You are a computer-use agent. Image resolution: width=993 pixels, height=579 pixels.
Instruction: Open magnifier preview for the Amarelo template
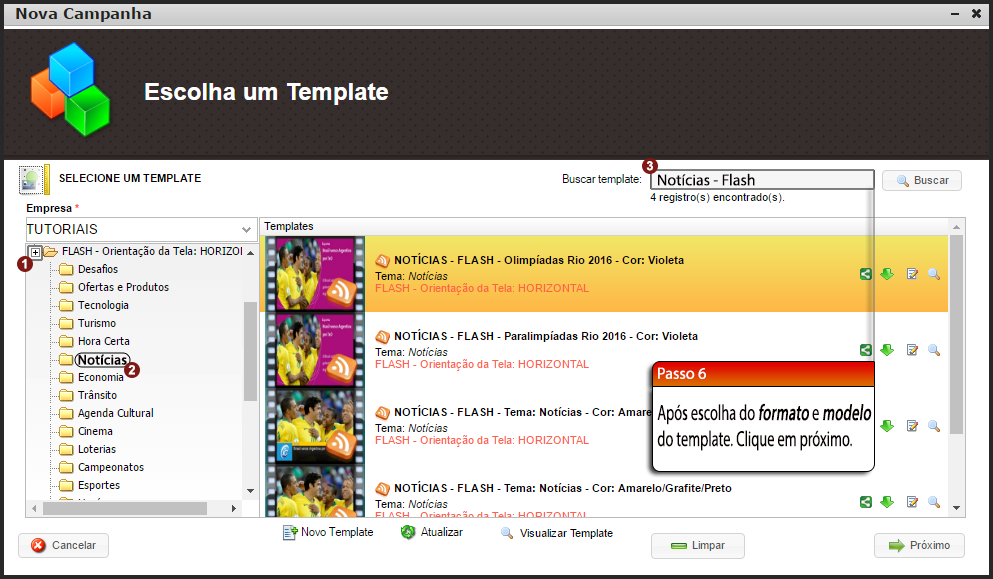[934, 425]
